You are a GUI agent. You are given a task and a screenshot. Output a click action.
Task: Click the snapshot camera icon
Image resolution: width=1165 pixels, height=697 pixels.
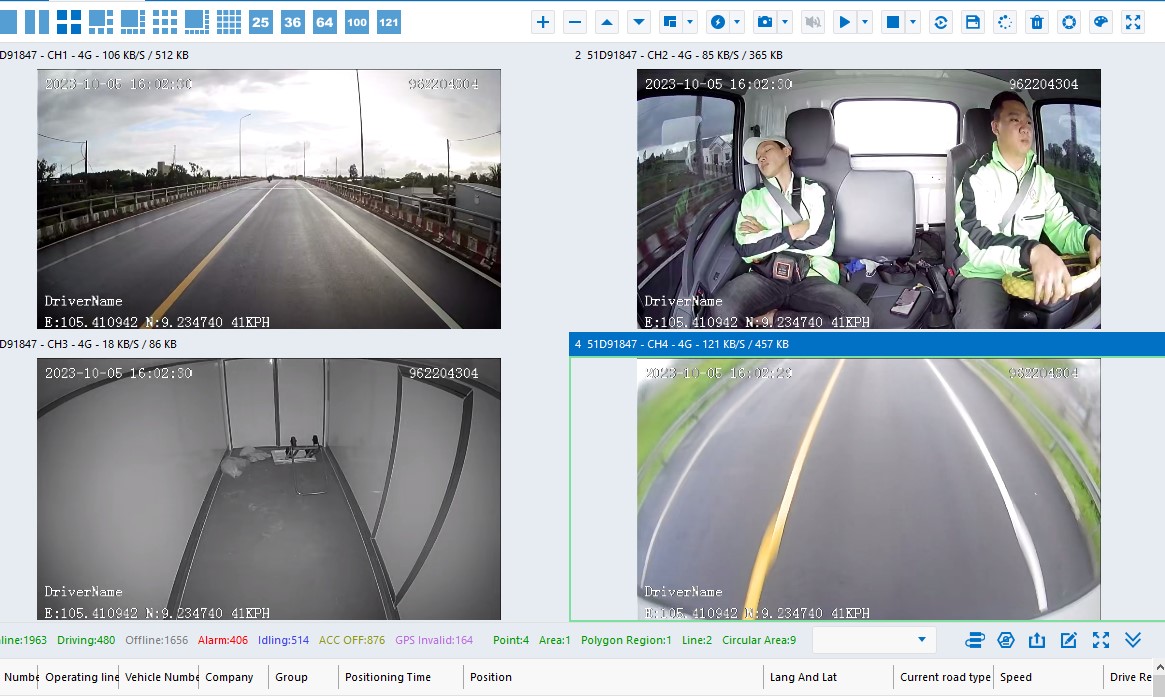(765, 22)
